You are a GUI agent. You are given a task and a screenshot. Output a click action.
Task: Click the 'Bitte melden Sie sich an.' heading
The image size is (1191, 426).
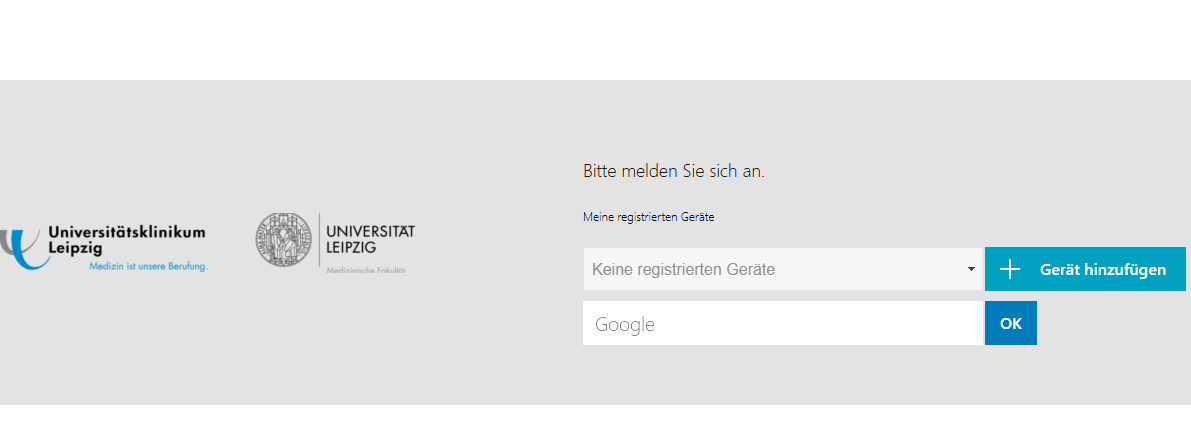click(x=673, y=171)
